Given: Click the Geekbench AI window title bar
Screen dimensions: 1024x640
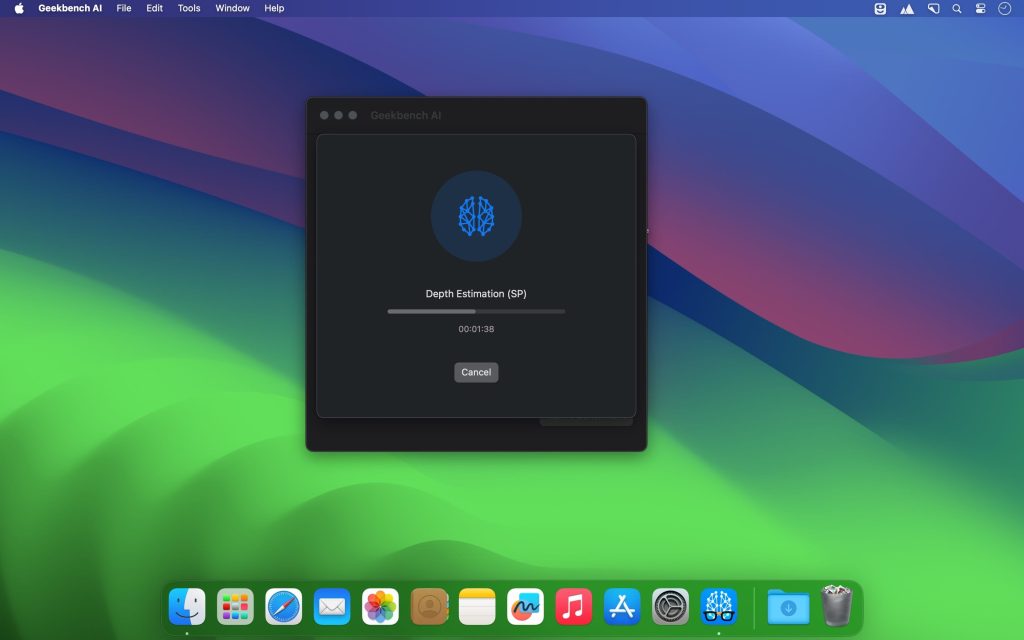Looking at the screenshot, I should (x=476, y=115).
